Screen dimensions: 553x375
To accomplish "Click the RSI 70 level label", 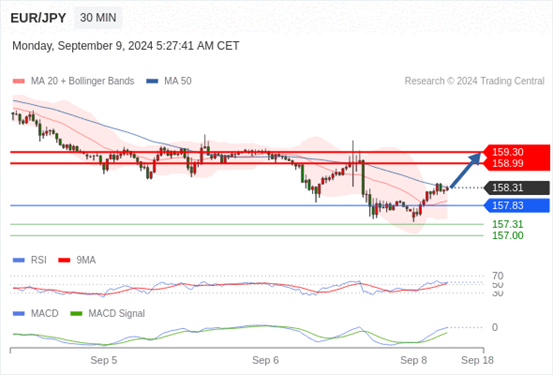I will click(498, 276).
